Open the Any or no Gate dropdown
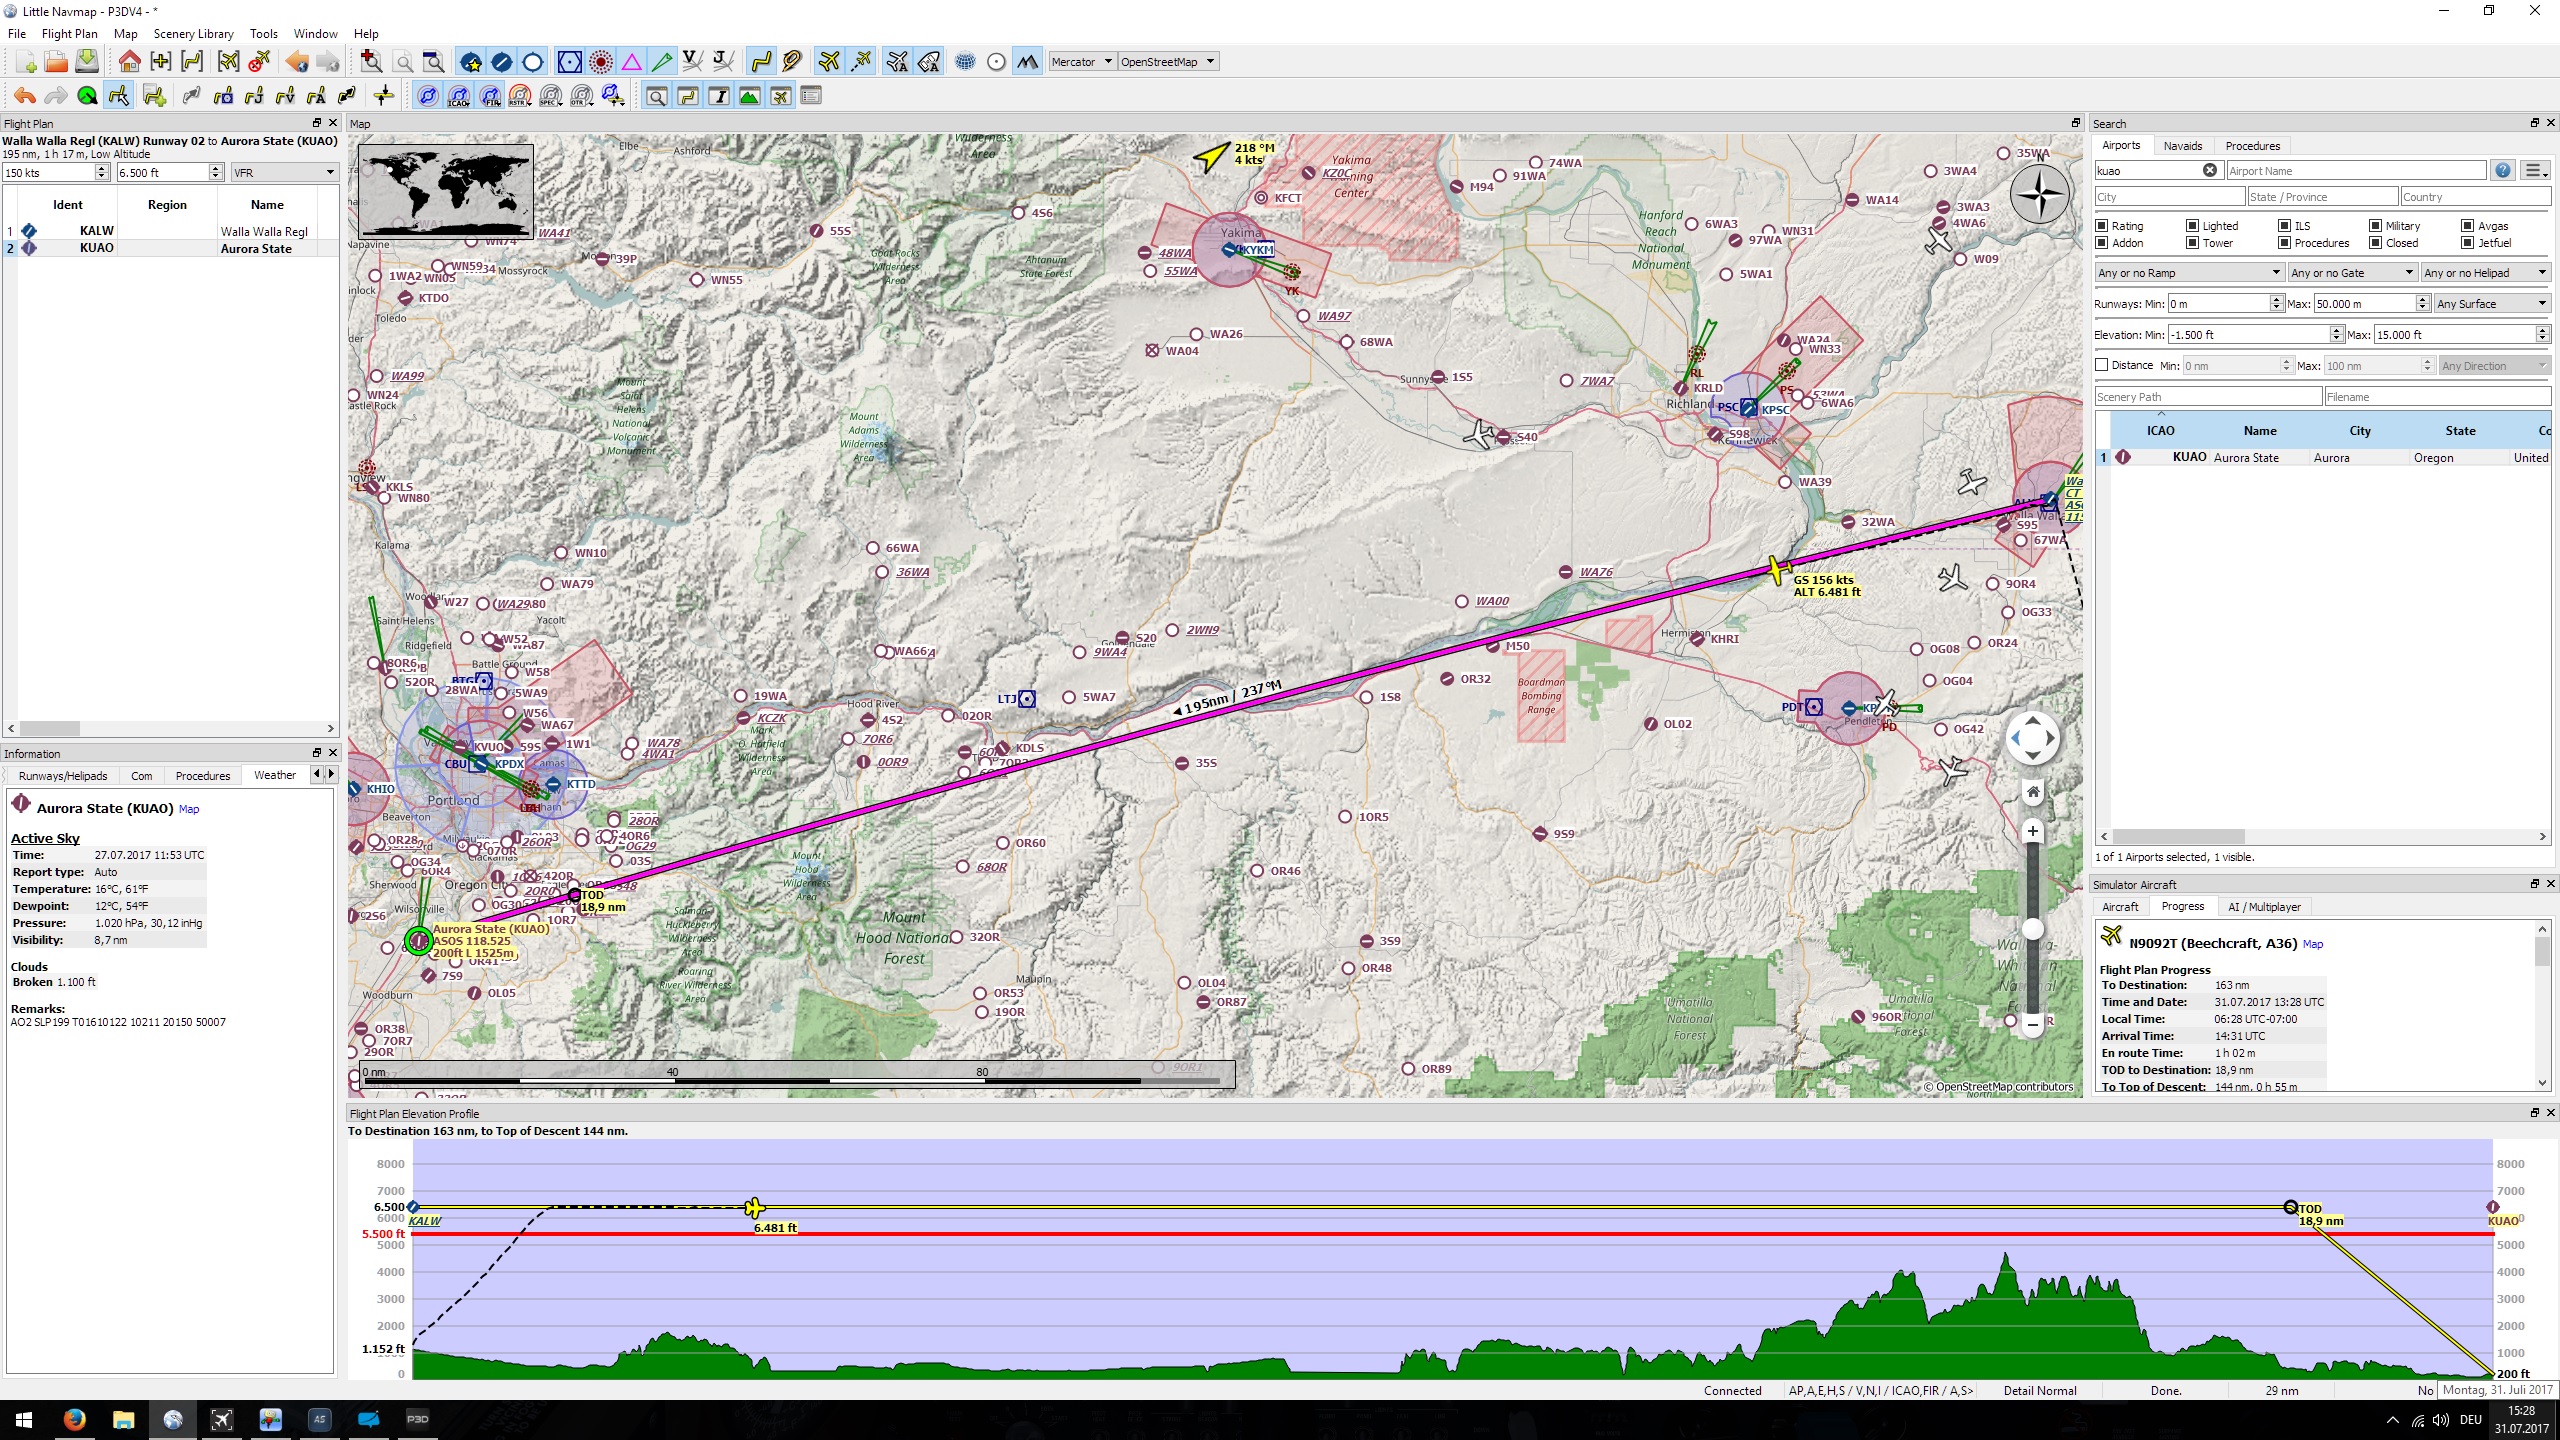The width and height of the screenshot is (2560, 1440). coord(2352,273)
